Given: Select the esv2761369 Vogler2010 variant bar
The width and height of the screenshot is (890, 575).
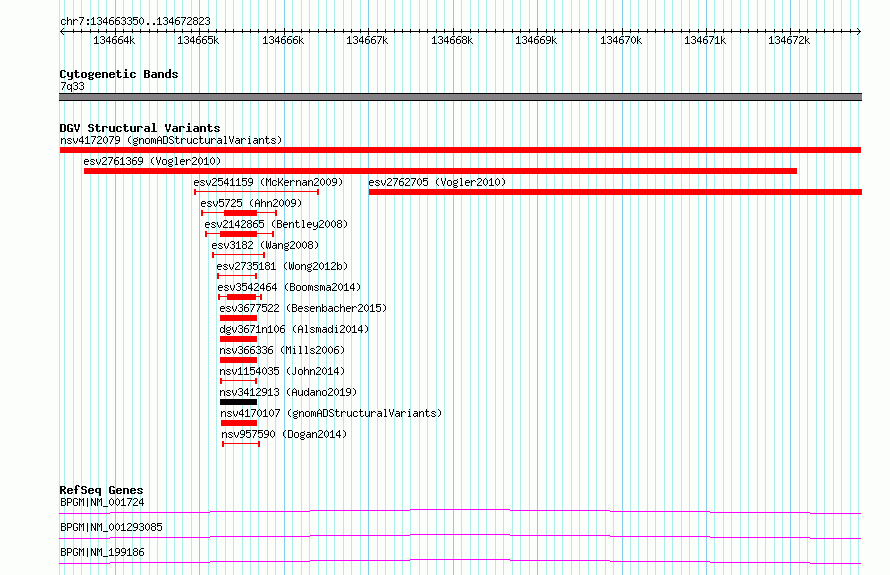Looking at the screenshot, I should click(440, 171).
